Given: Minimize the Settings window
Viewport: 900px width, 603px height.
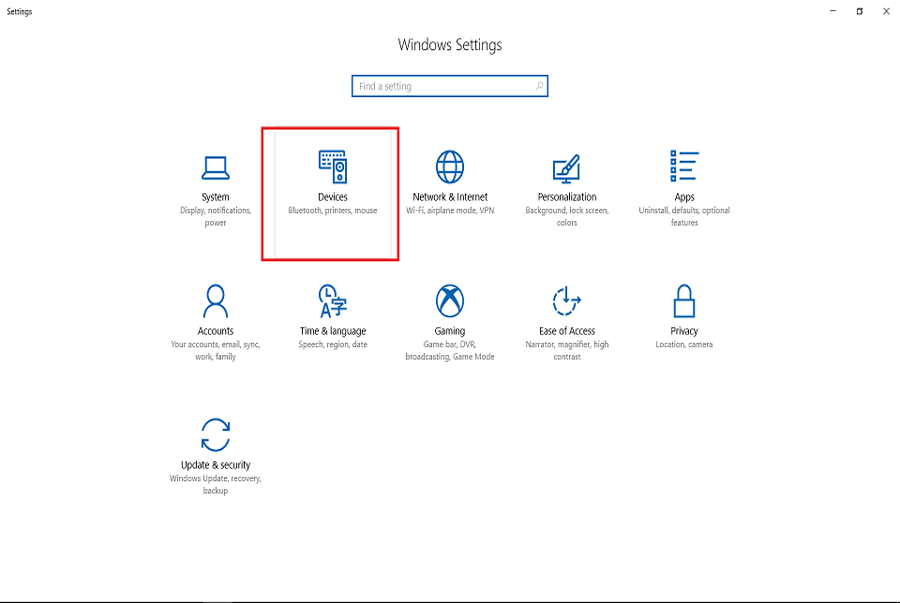Looking at the screenshot, I should 833,11.
